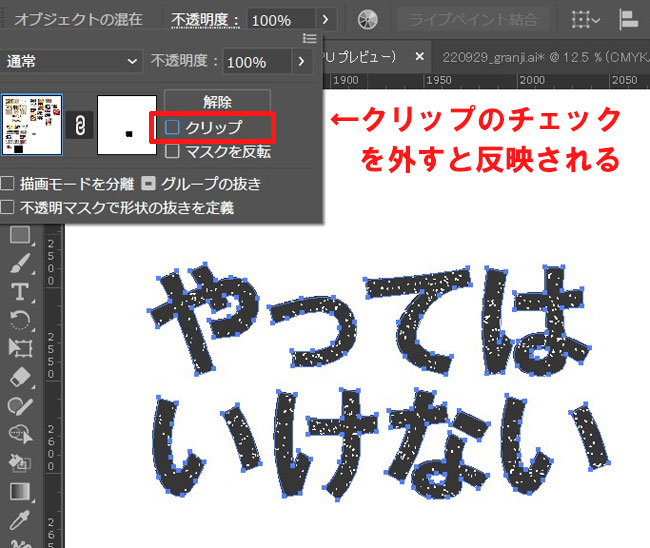Select the Free Transform tool
The height and width of the screenshot is (548, 650).
pos(20,348)
